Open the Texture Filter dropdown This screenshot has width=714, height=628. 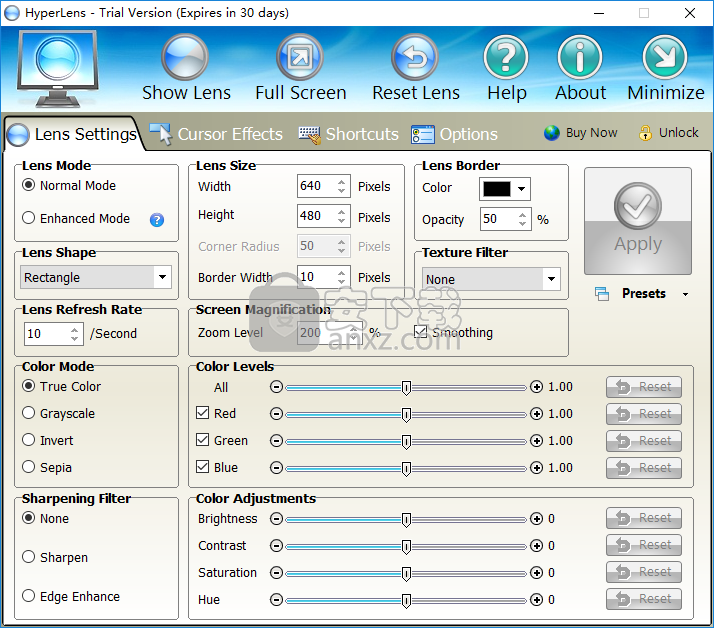click(x=491, y=279)
